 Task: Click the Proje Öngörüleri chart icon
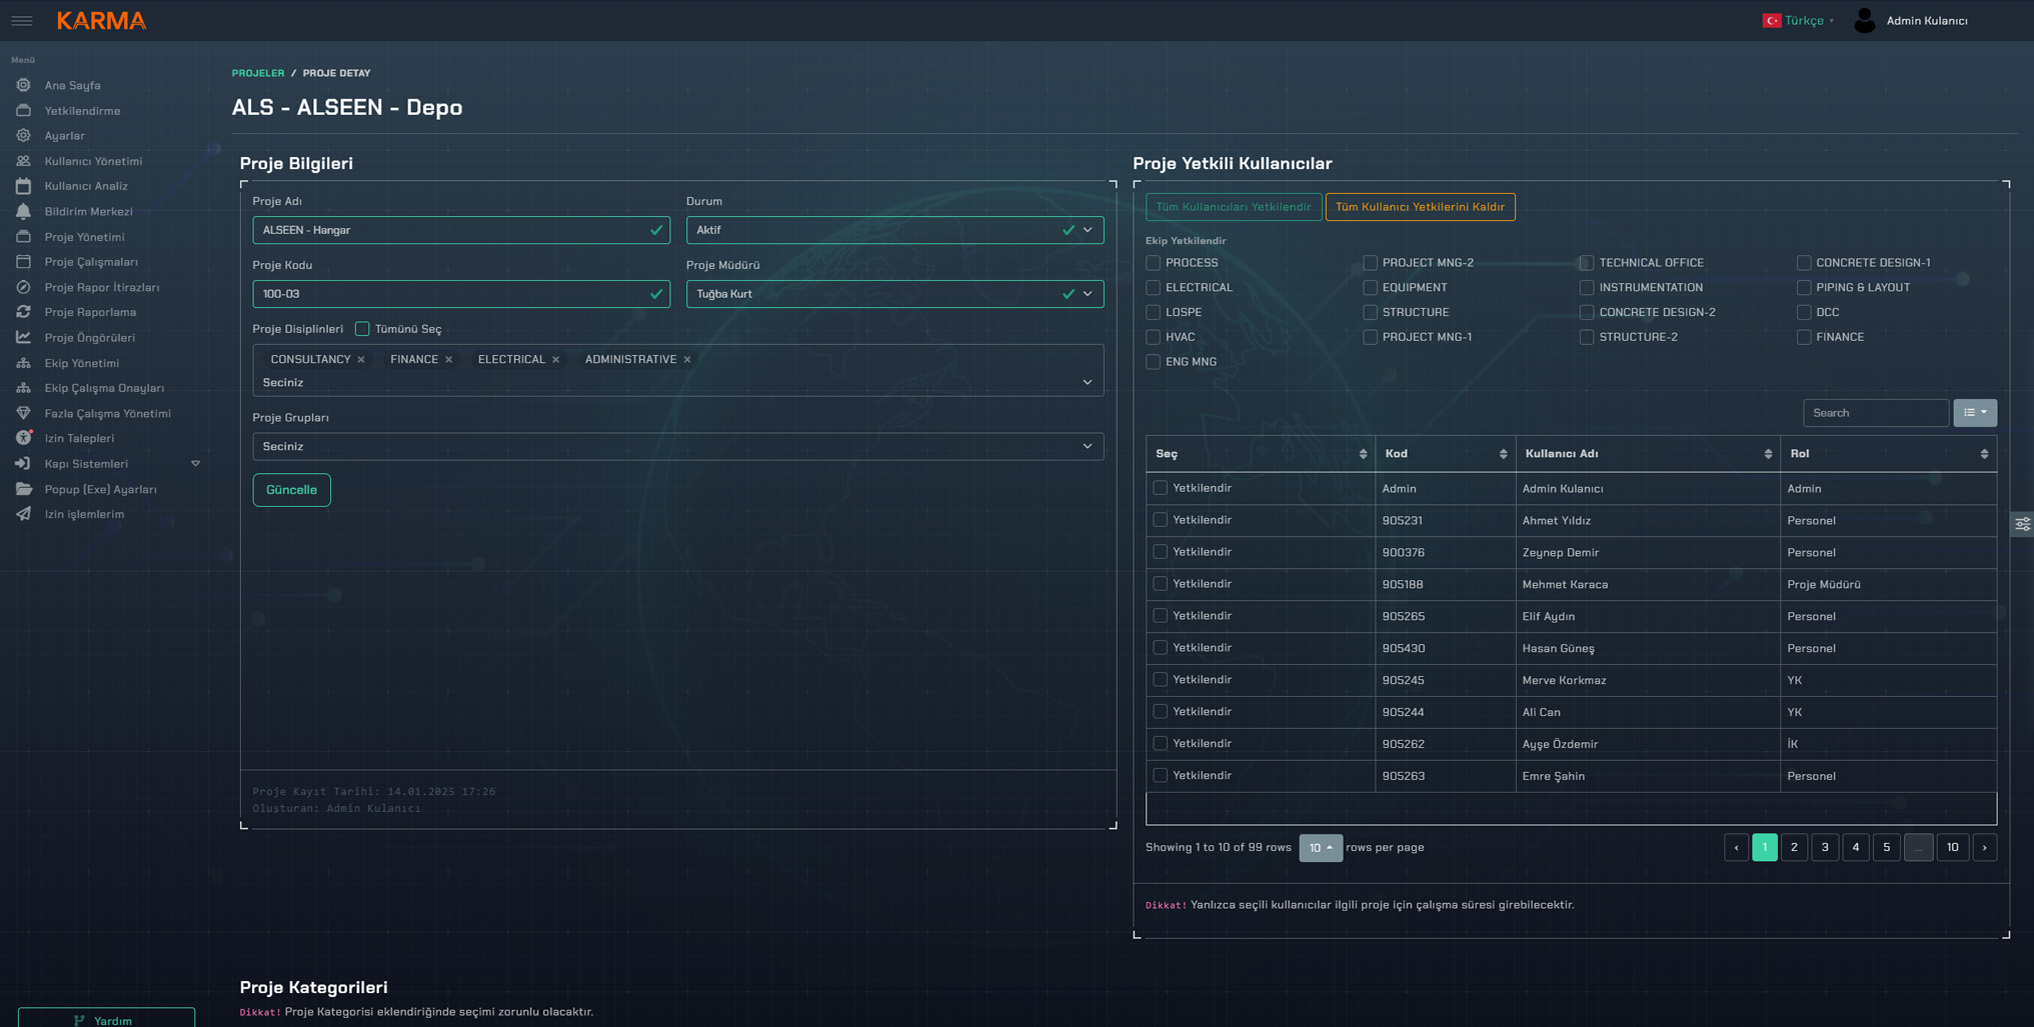click(23, 337)
